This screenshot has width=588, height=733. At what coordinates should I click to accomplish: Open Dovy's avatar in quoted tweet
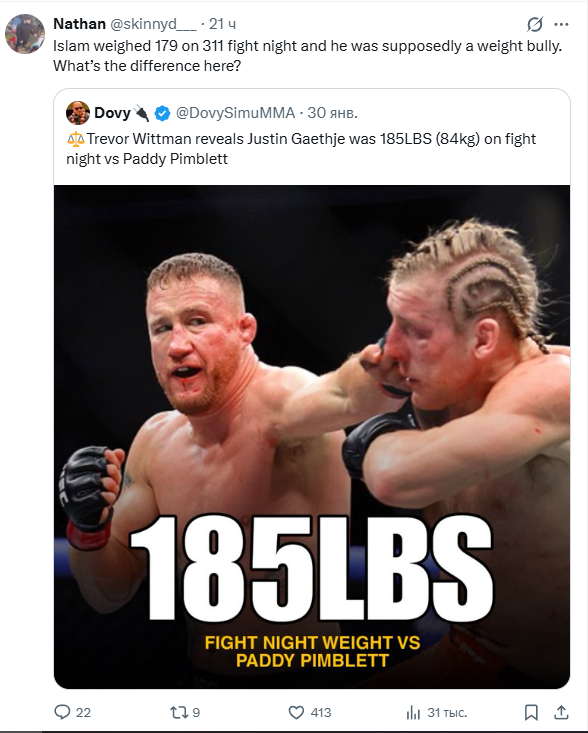point(78,113)
